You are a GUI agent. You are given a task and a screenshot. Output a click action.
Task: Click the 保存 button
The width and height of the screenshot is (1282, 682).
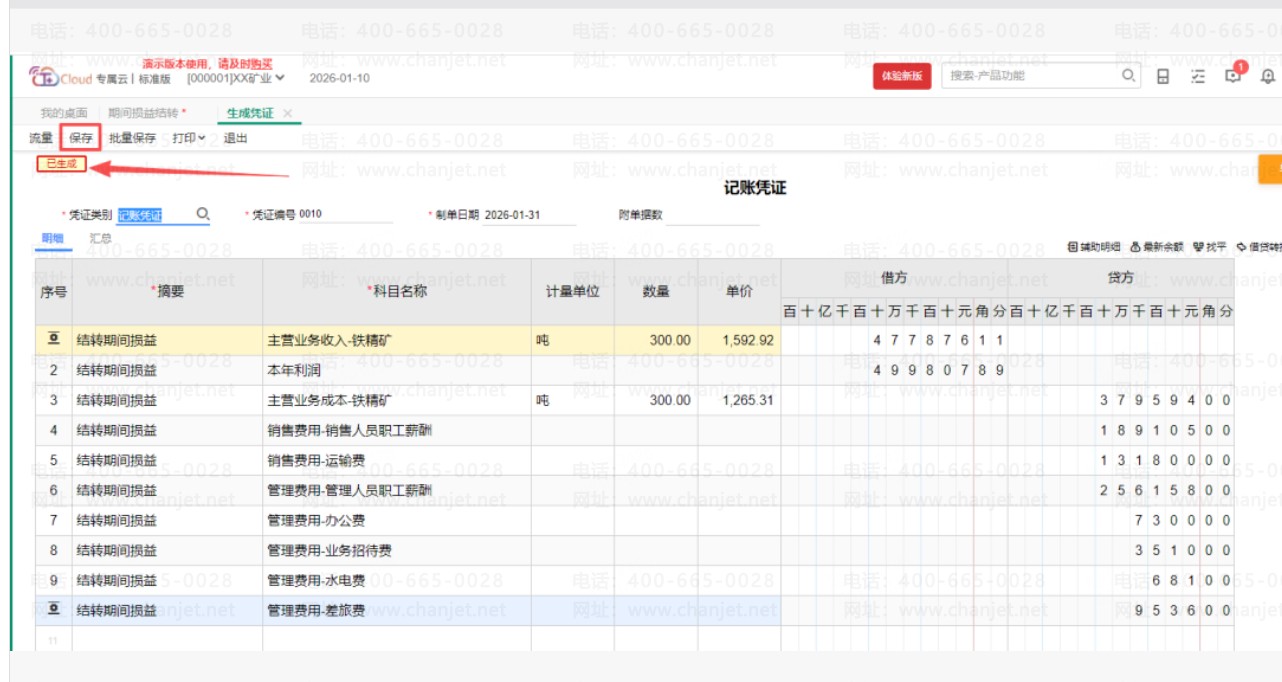click(81, 138)
